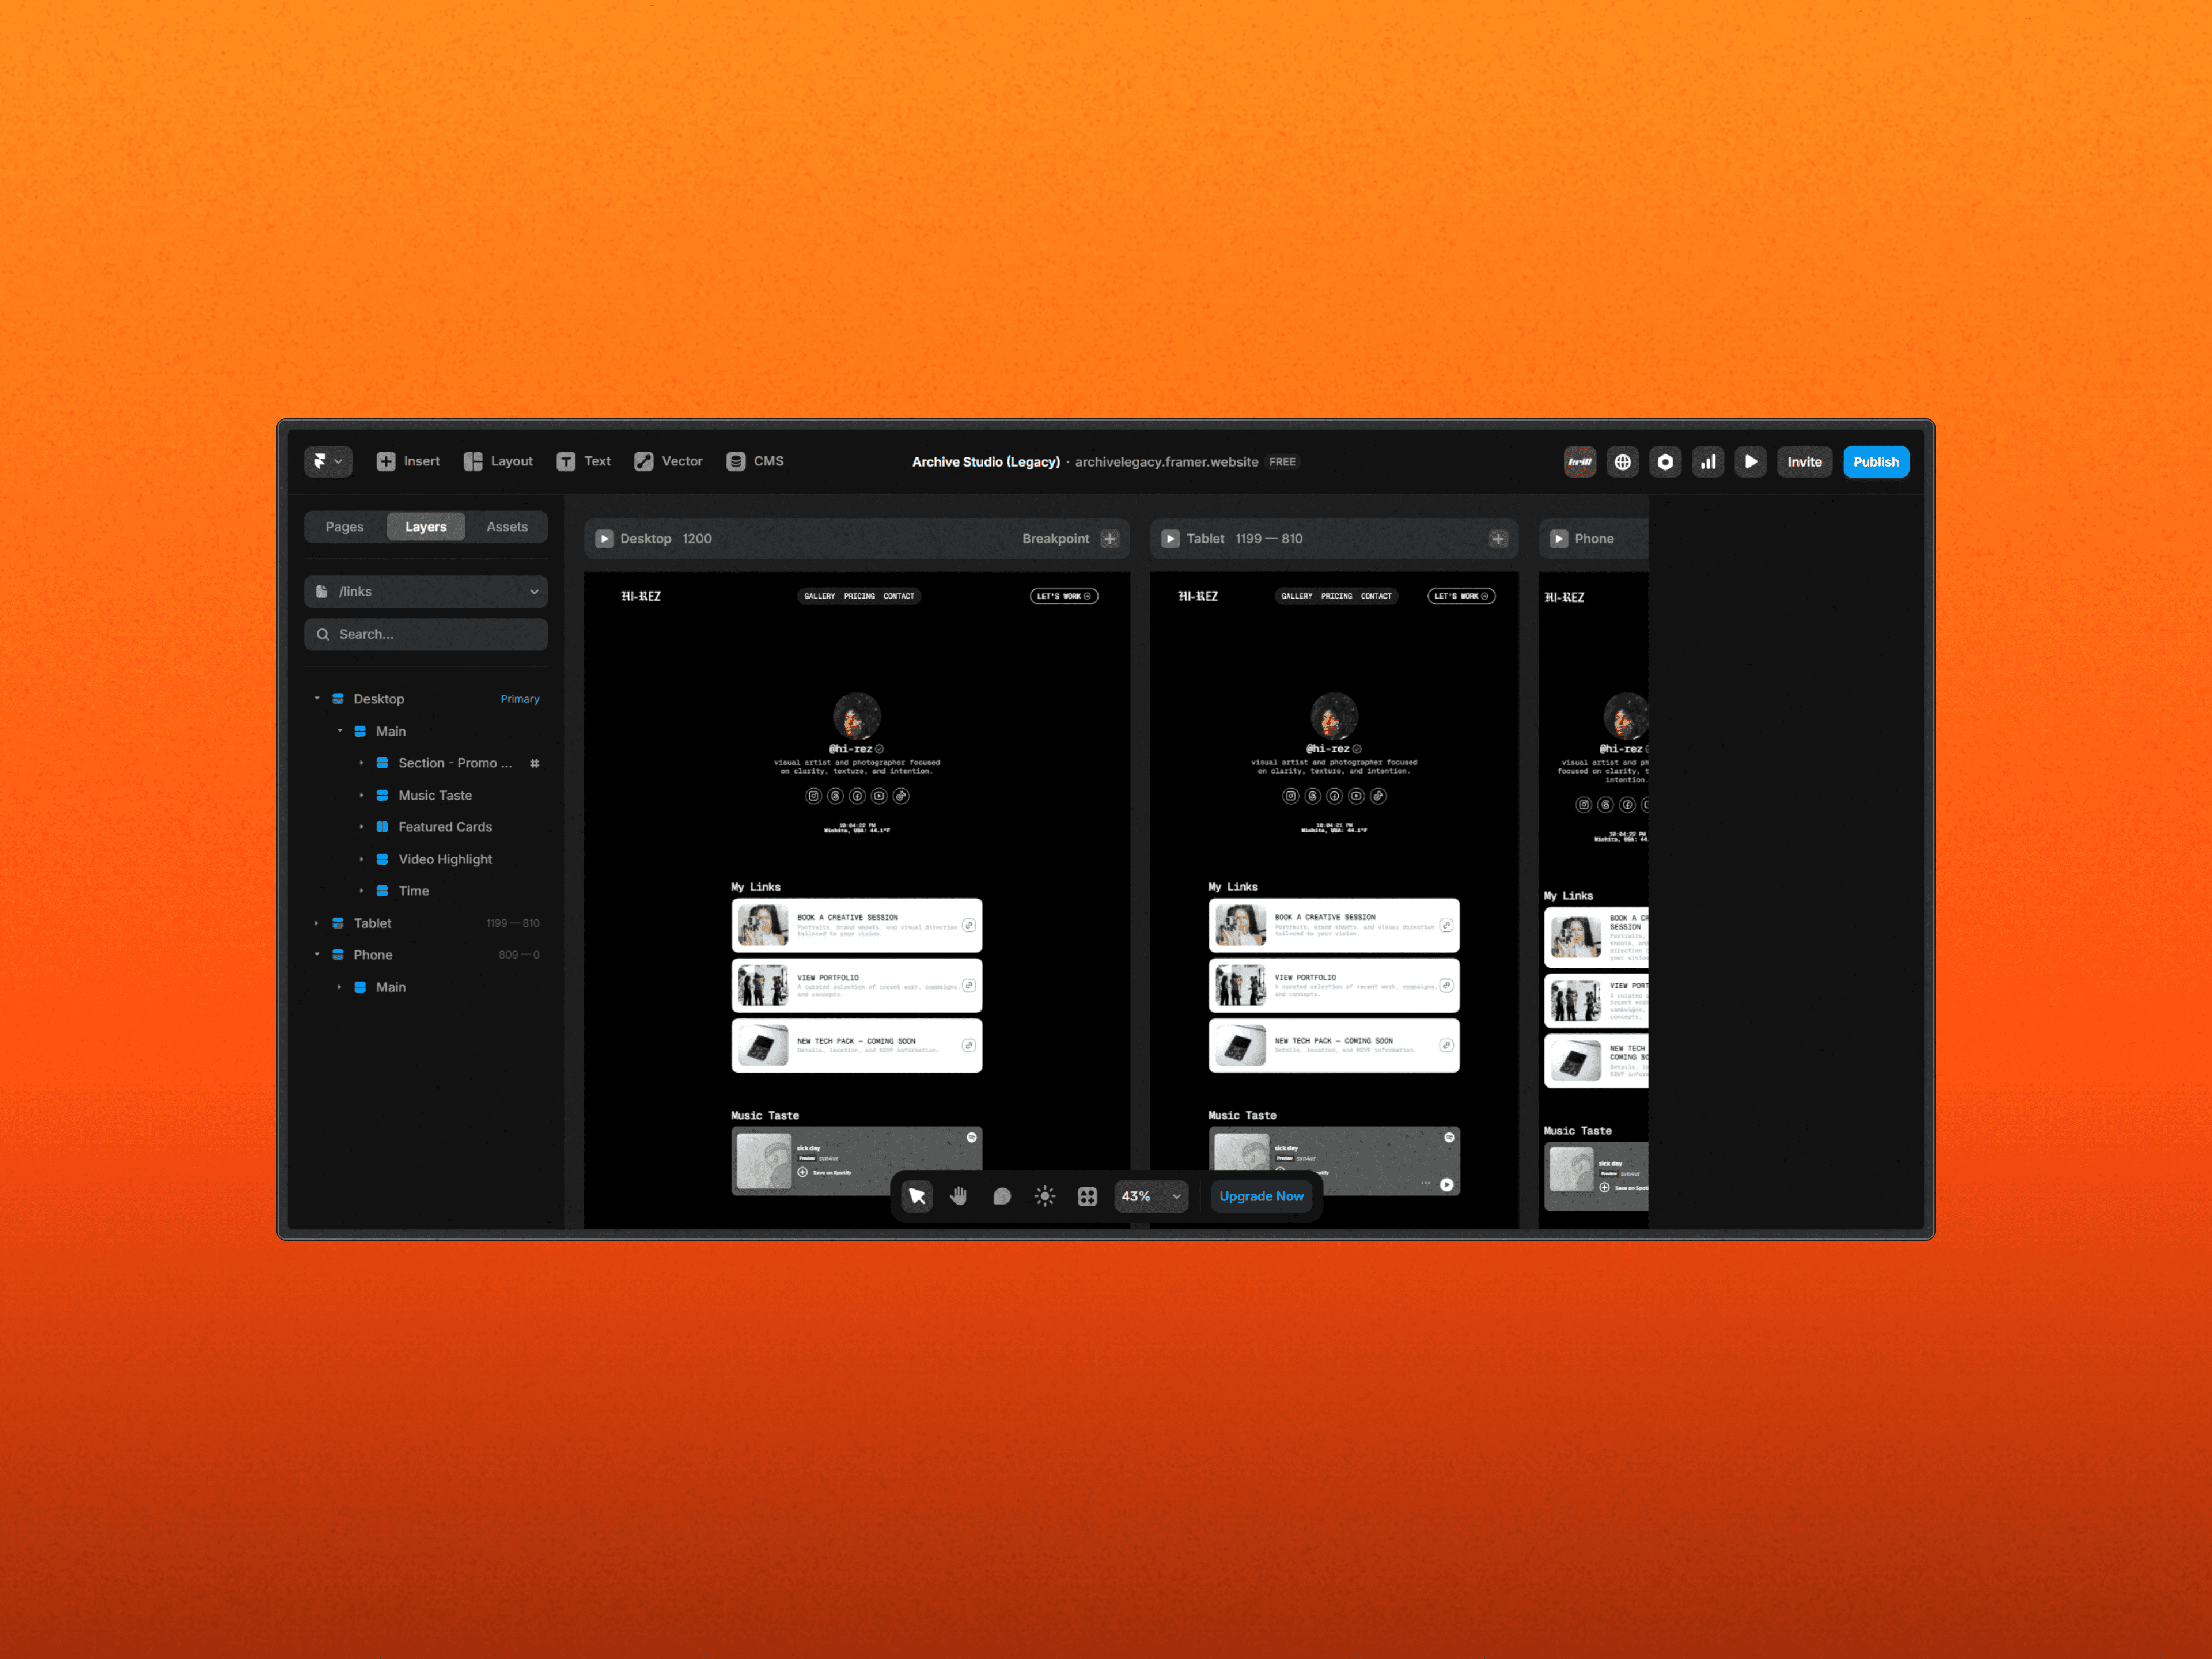The image size is (2212, 1659).
Task: Preview the Tablet breakpoint play toggle
Action: (x=1170, y=539)
